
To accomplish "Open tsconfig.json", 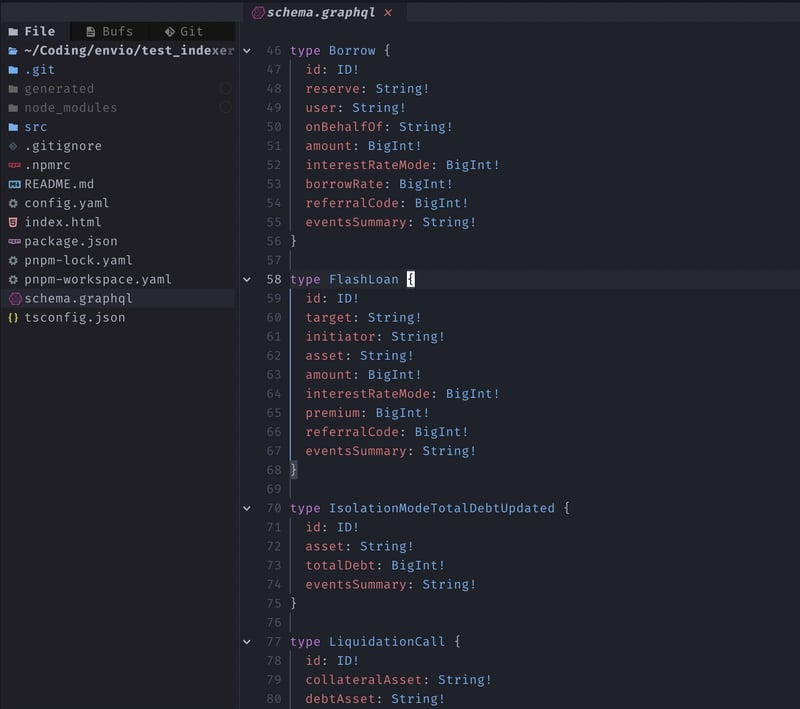I will point(74,318).
